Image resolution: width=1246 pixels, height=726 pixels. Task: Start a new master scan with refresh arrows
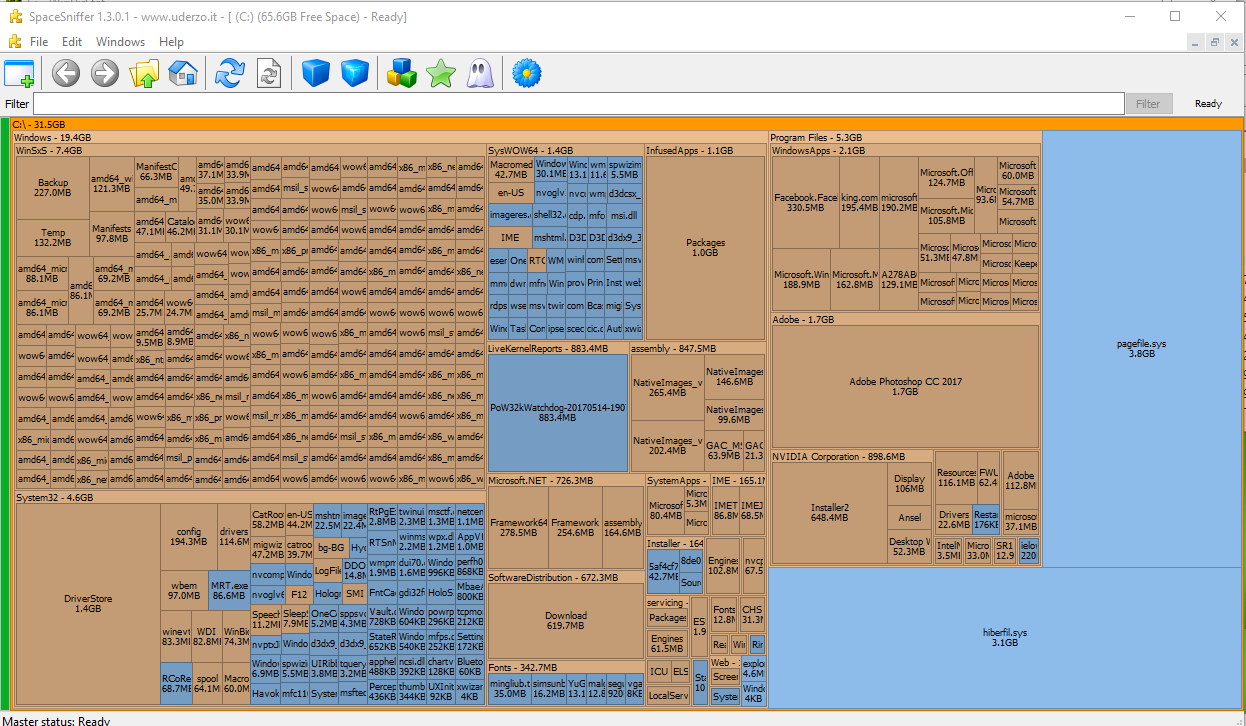(x=230, y=73)
